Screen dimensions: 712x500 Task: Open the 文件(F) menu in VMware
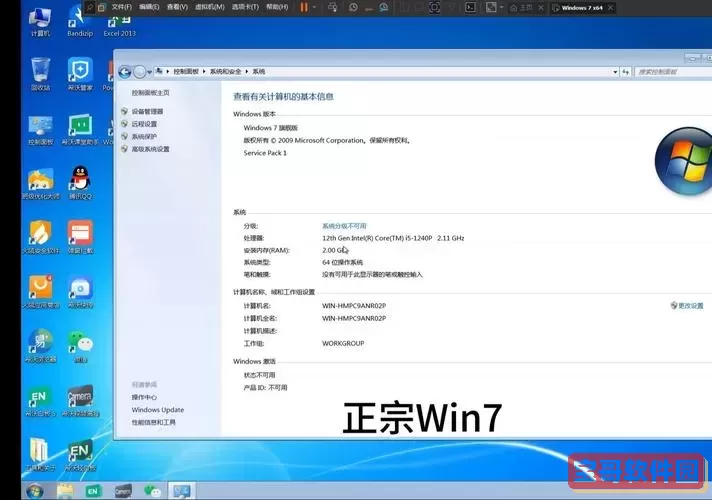(121, 7)
